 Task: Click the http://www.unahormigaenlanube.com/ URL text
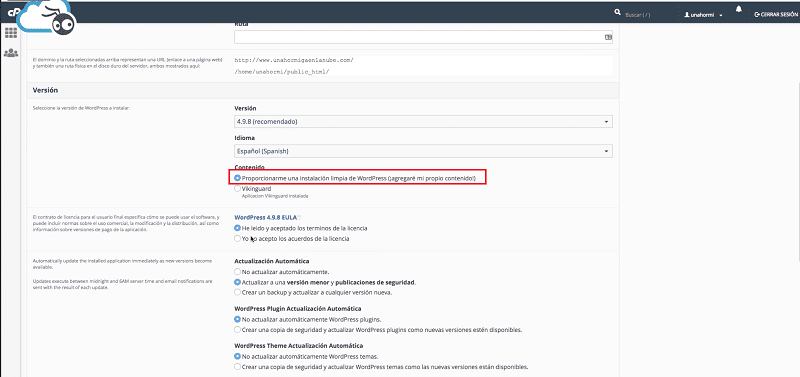(x=294, y=60)
